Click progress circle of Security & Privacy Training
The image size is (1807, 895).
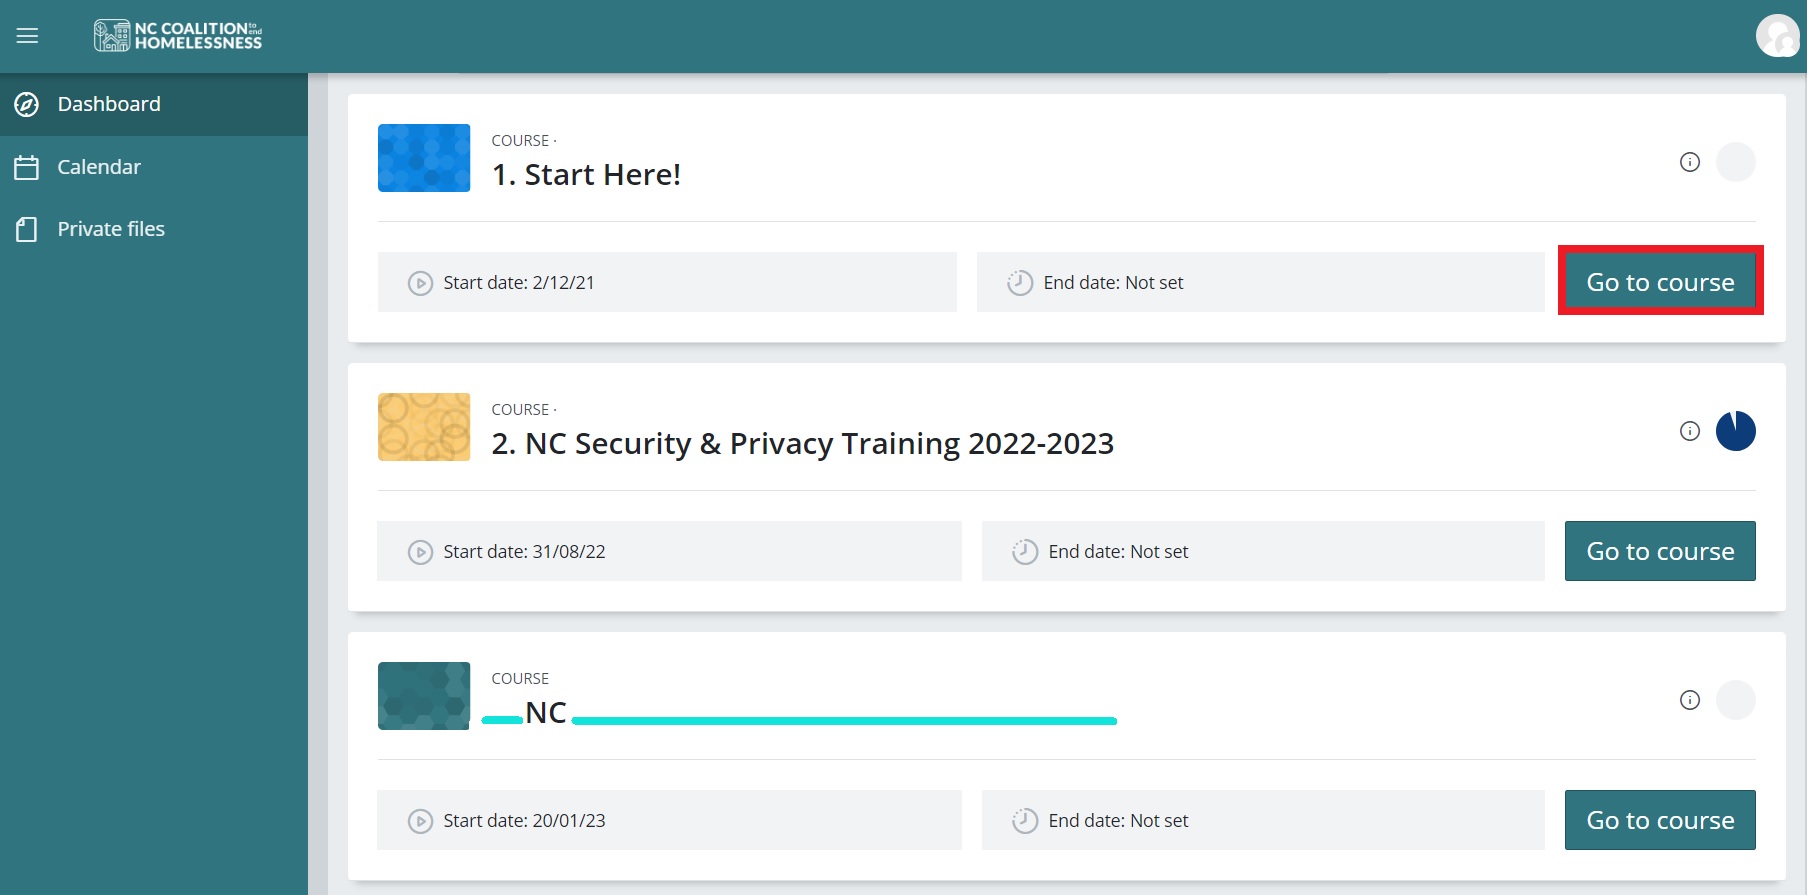(1736, 431)
